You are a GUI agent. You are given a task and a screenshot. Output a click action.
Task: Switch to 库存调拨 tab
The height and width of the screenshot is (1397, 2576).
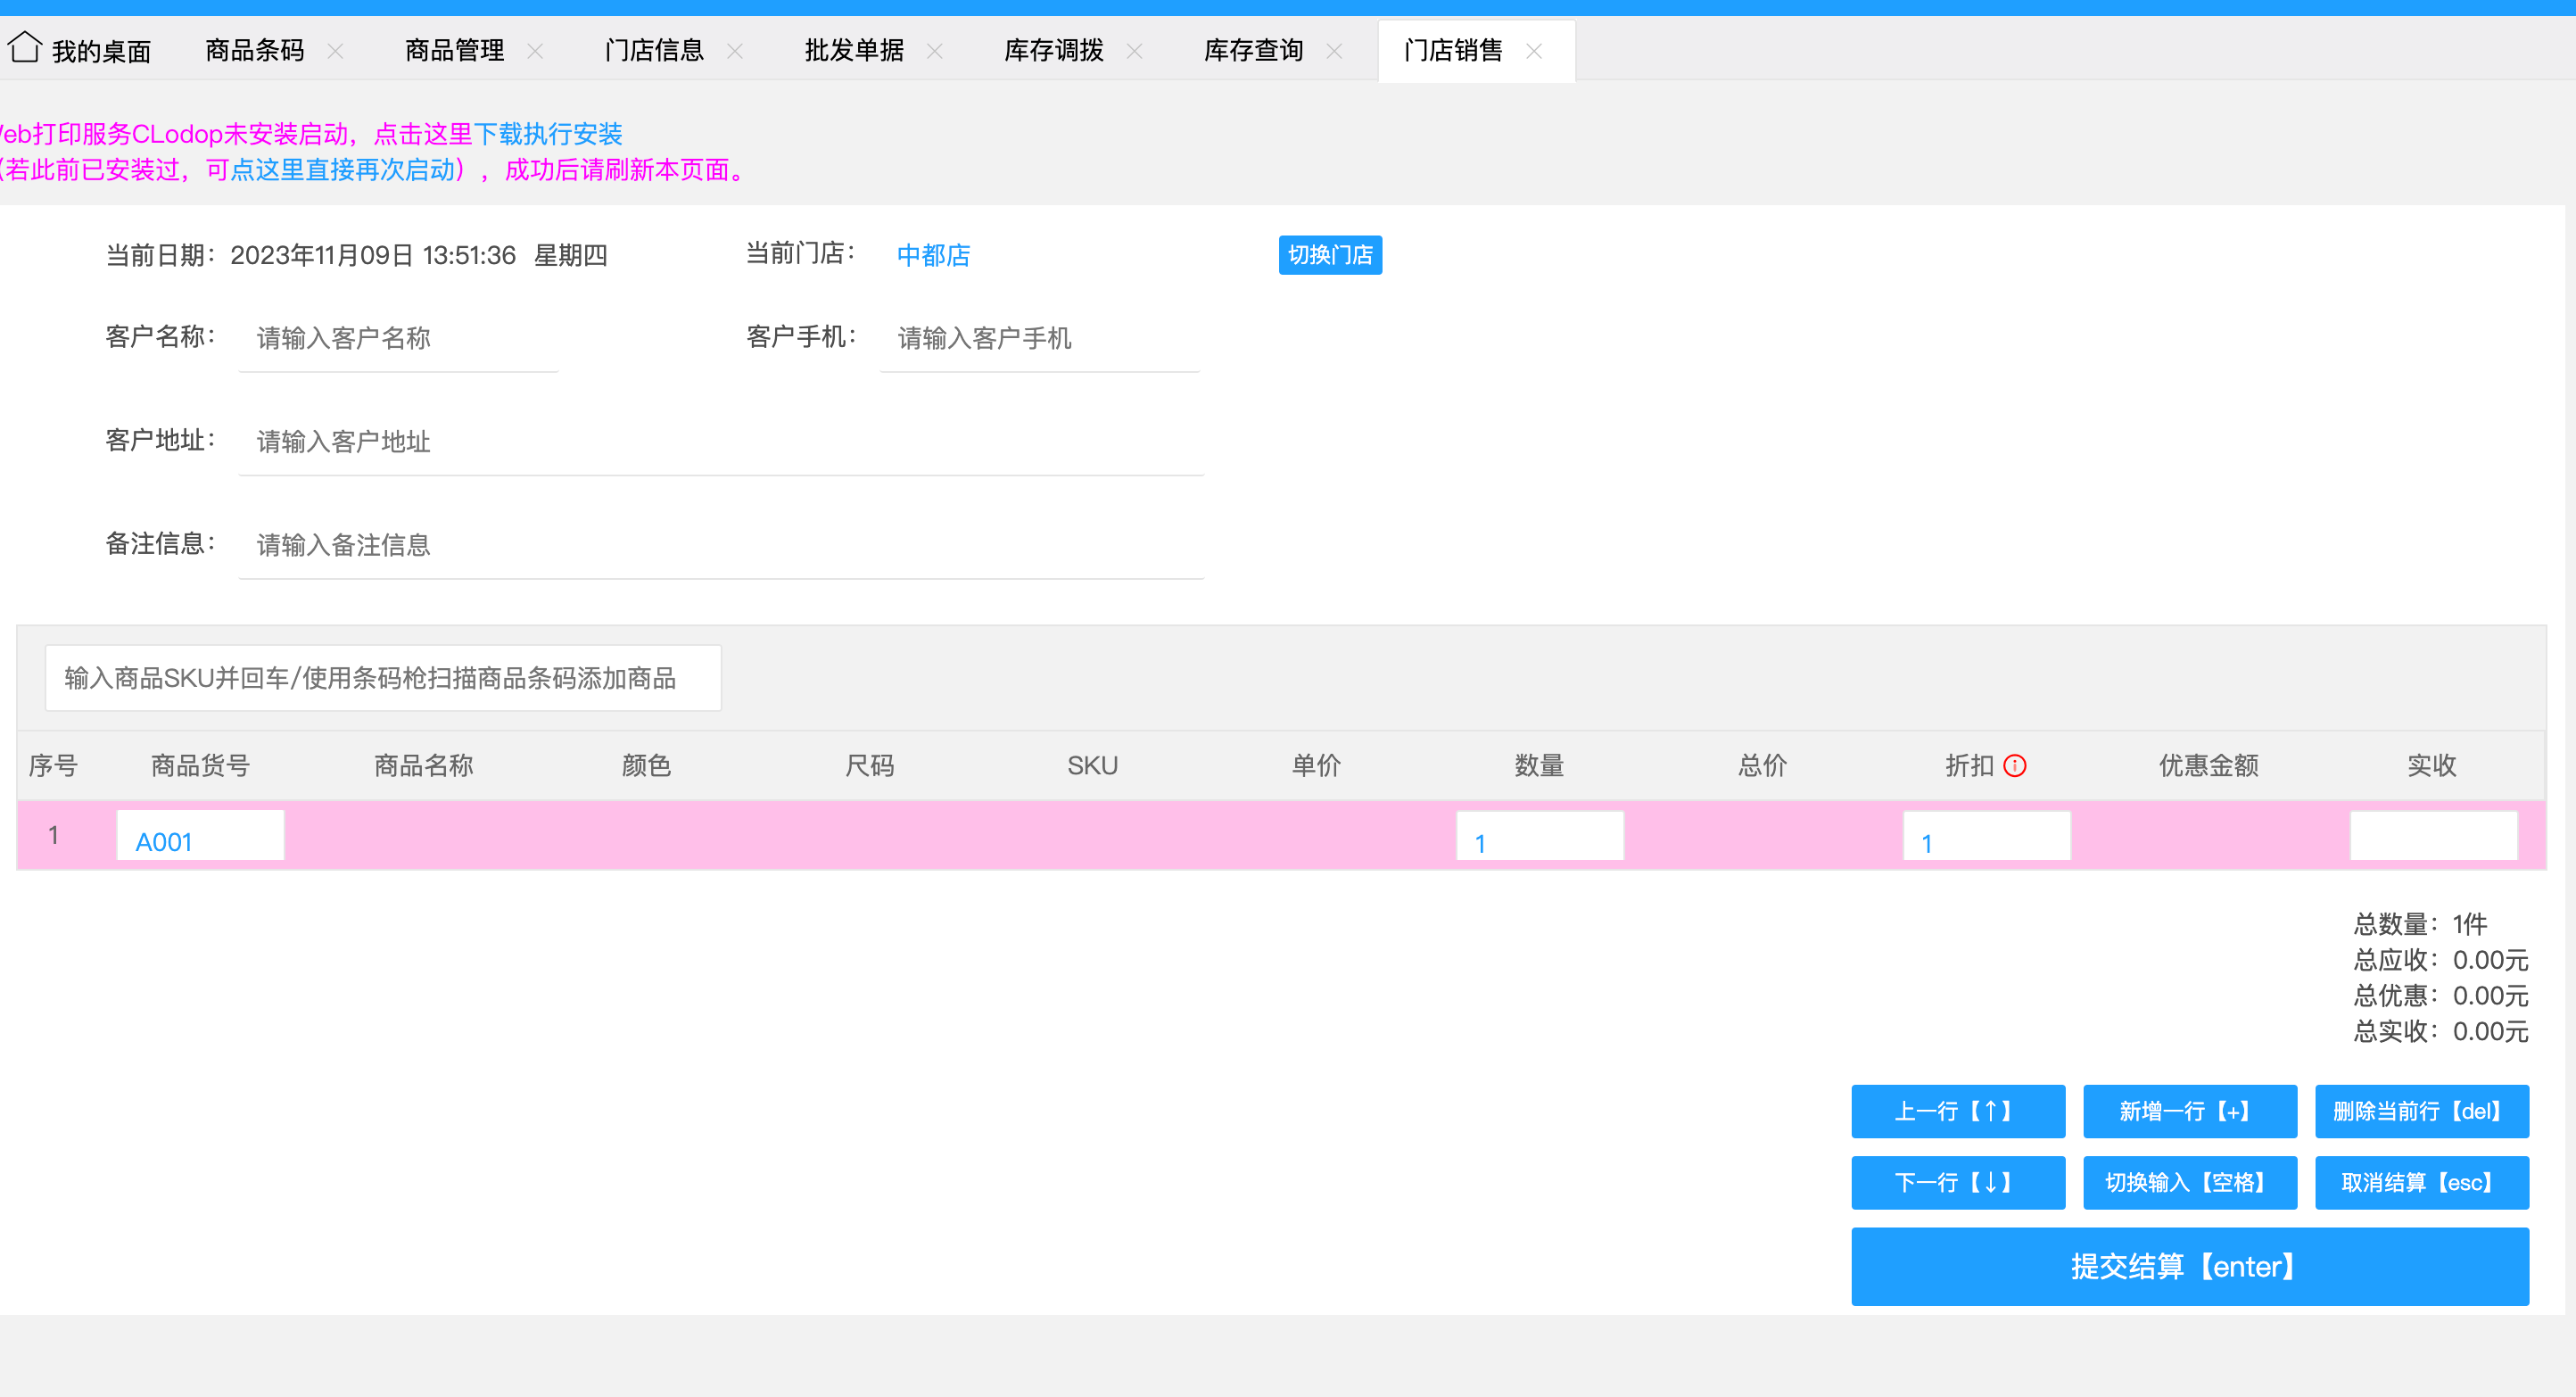tap(1054, 50)
